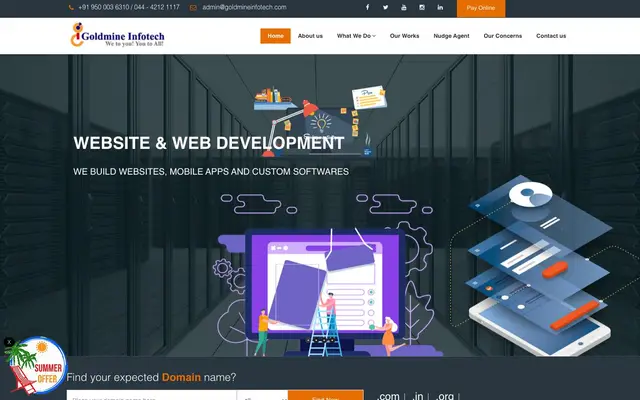
Task: Click "We build websites, mobile apps" subtitle
Action: pos(211,172)
